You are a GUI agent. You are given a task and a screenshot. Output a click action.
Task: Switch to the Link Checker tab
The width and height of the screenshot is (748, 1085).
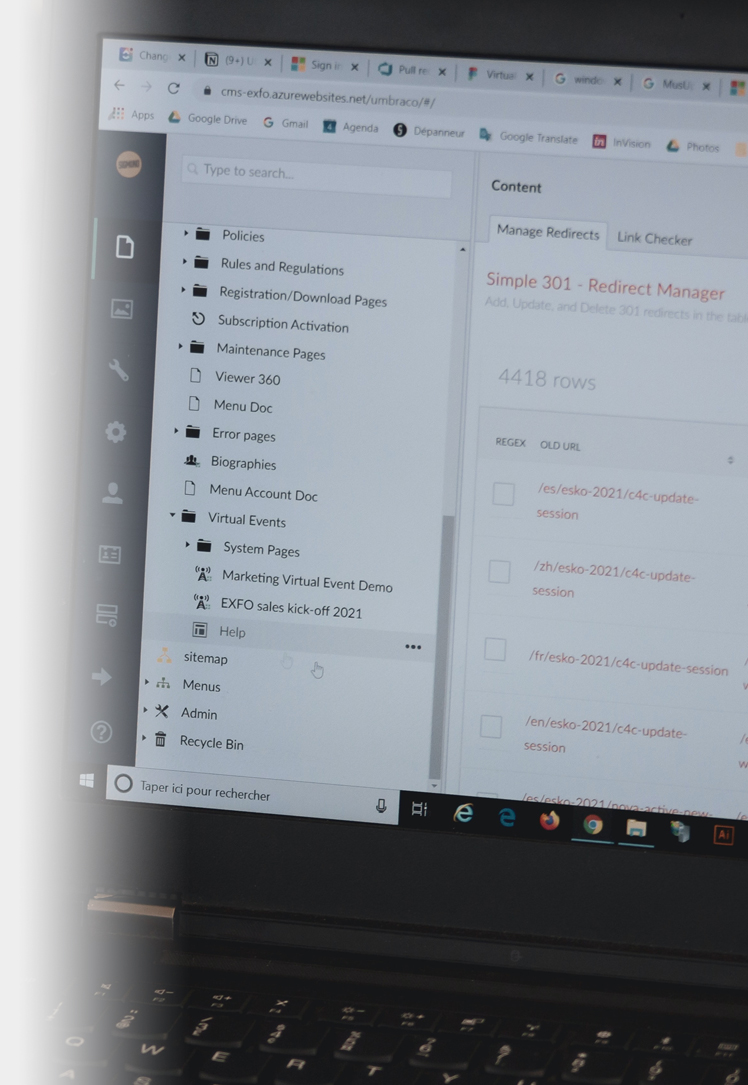pyautogui.click(x=655, y=239)
